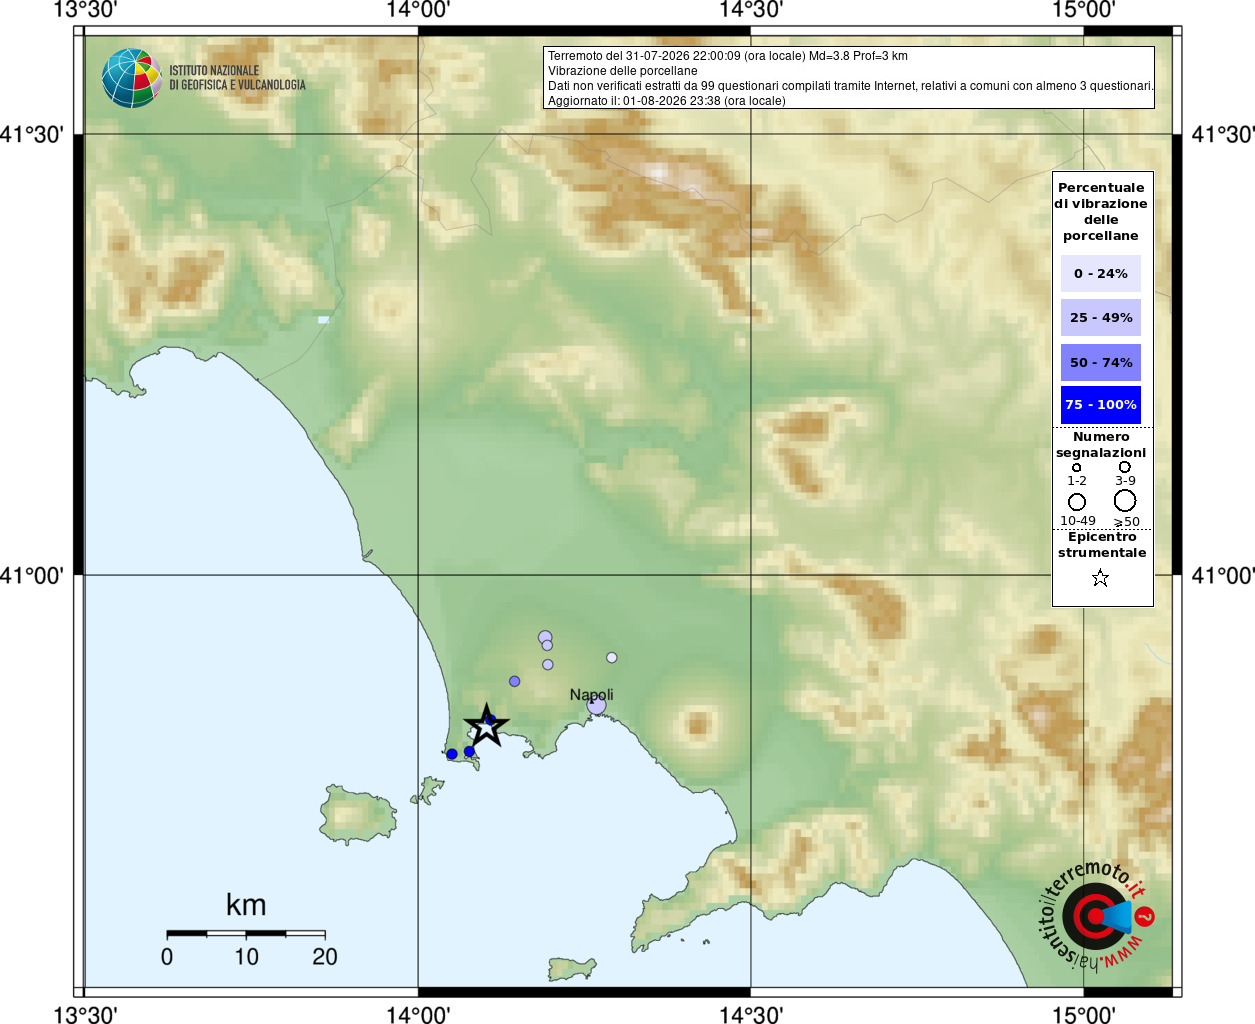Viewport: 1255px width, 1024px height.
Task: Click the 'Numero segnalazioni' legend heading
Action: tap(1101, 445)
